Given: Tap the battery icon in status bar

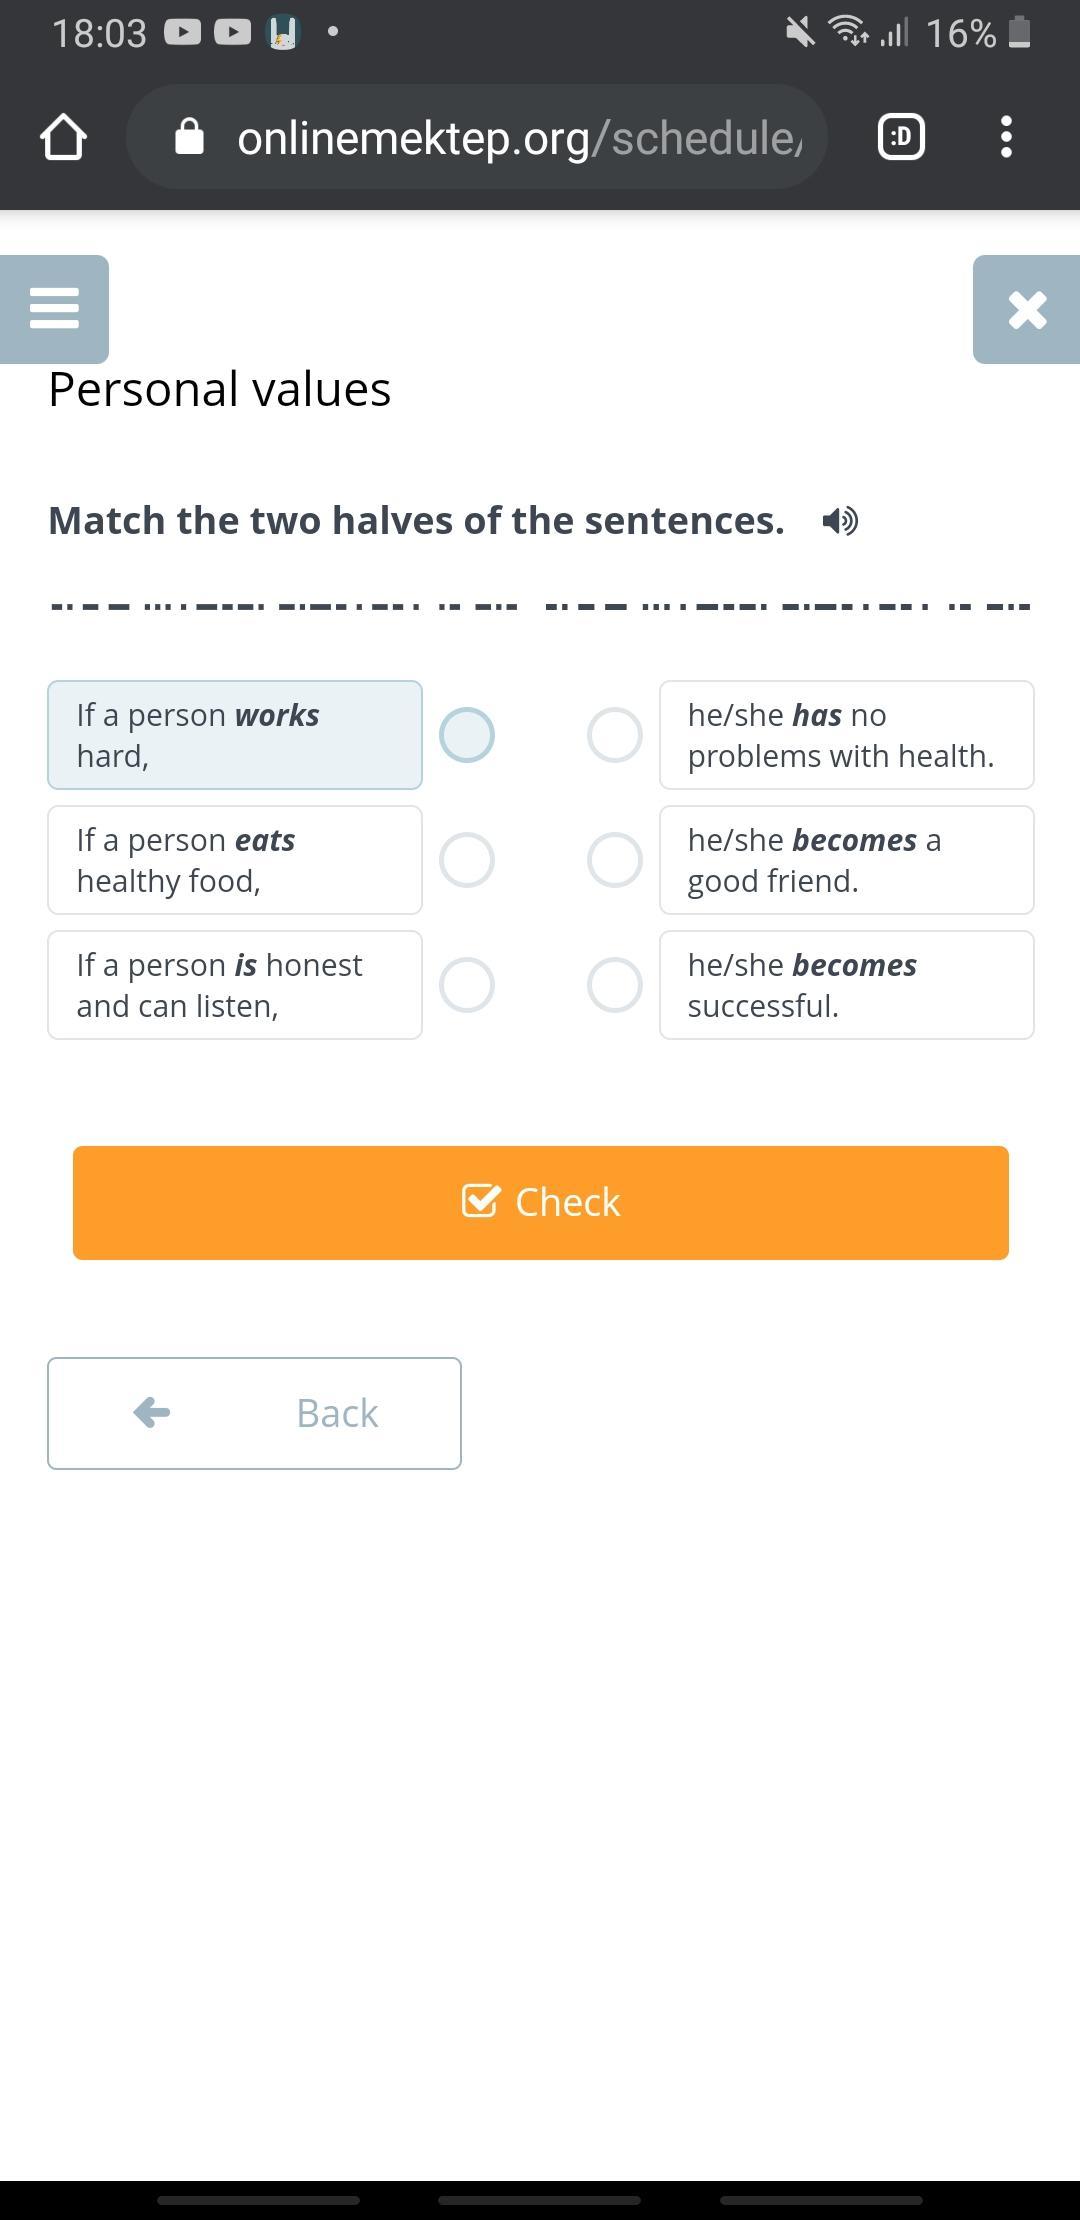Looking at the screenshot, I should click(x=1019, y=33).
